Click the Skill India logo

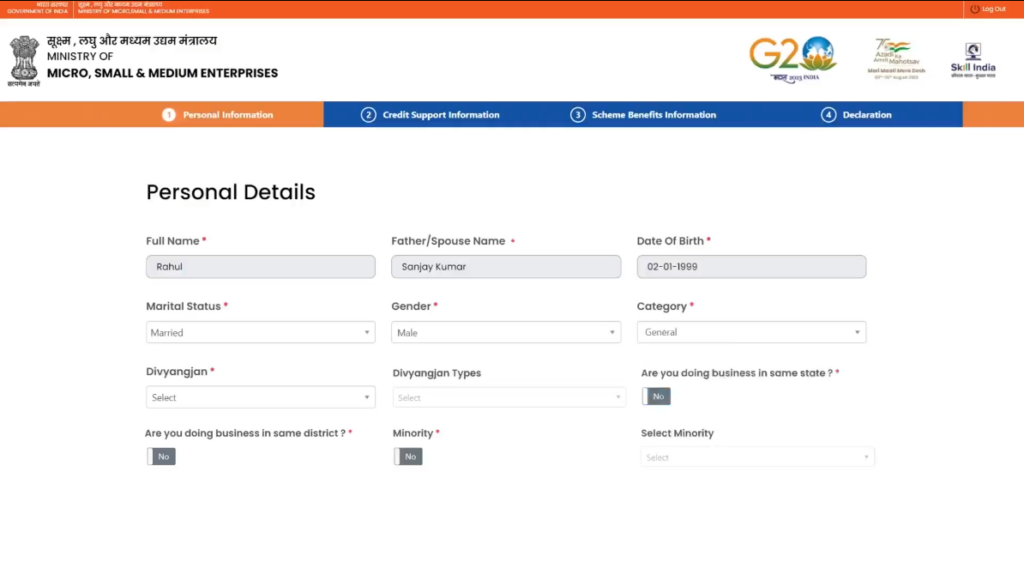pyautogui.click(x=972, y=60)
